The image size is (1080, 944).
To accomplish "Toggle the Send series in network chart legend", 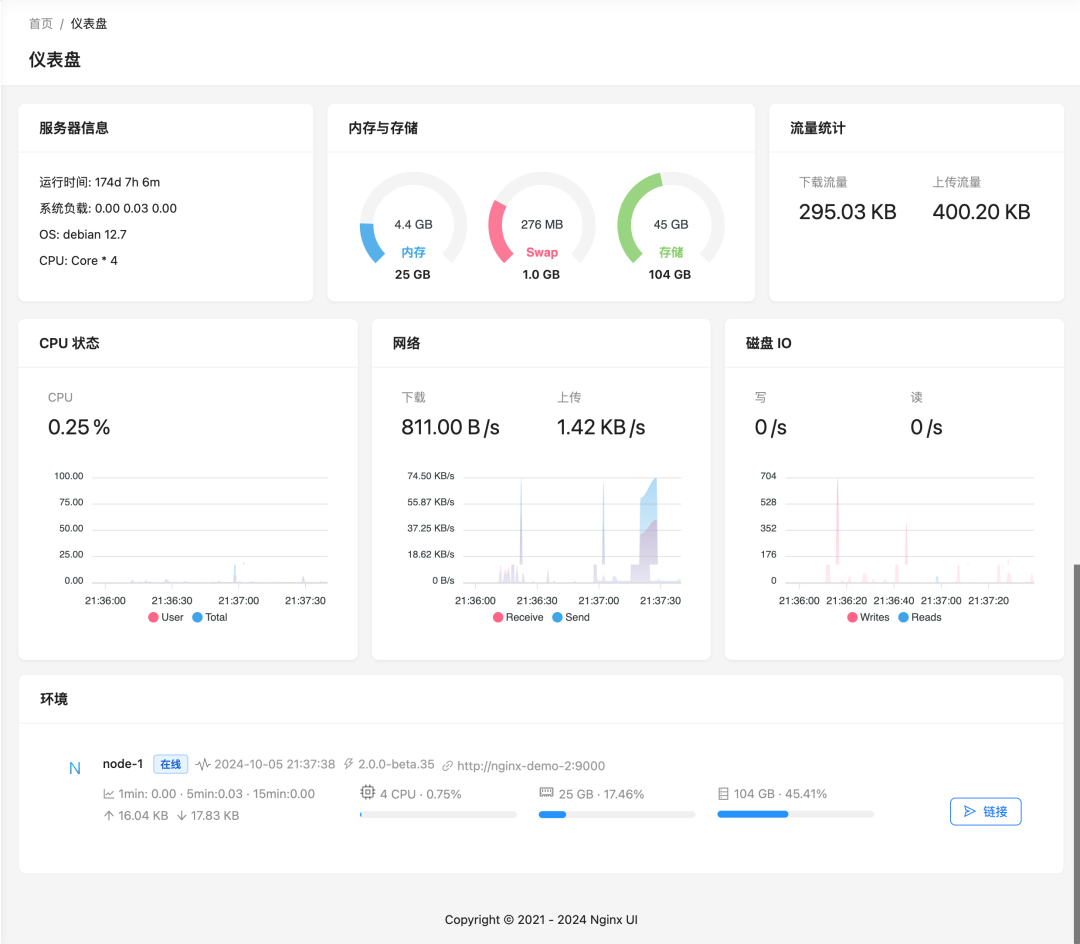I will [x=571, y=617].
